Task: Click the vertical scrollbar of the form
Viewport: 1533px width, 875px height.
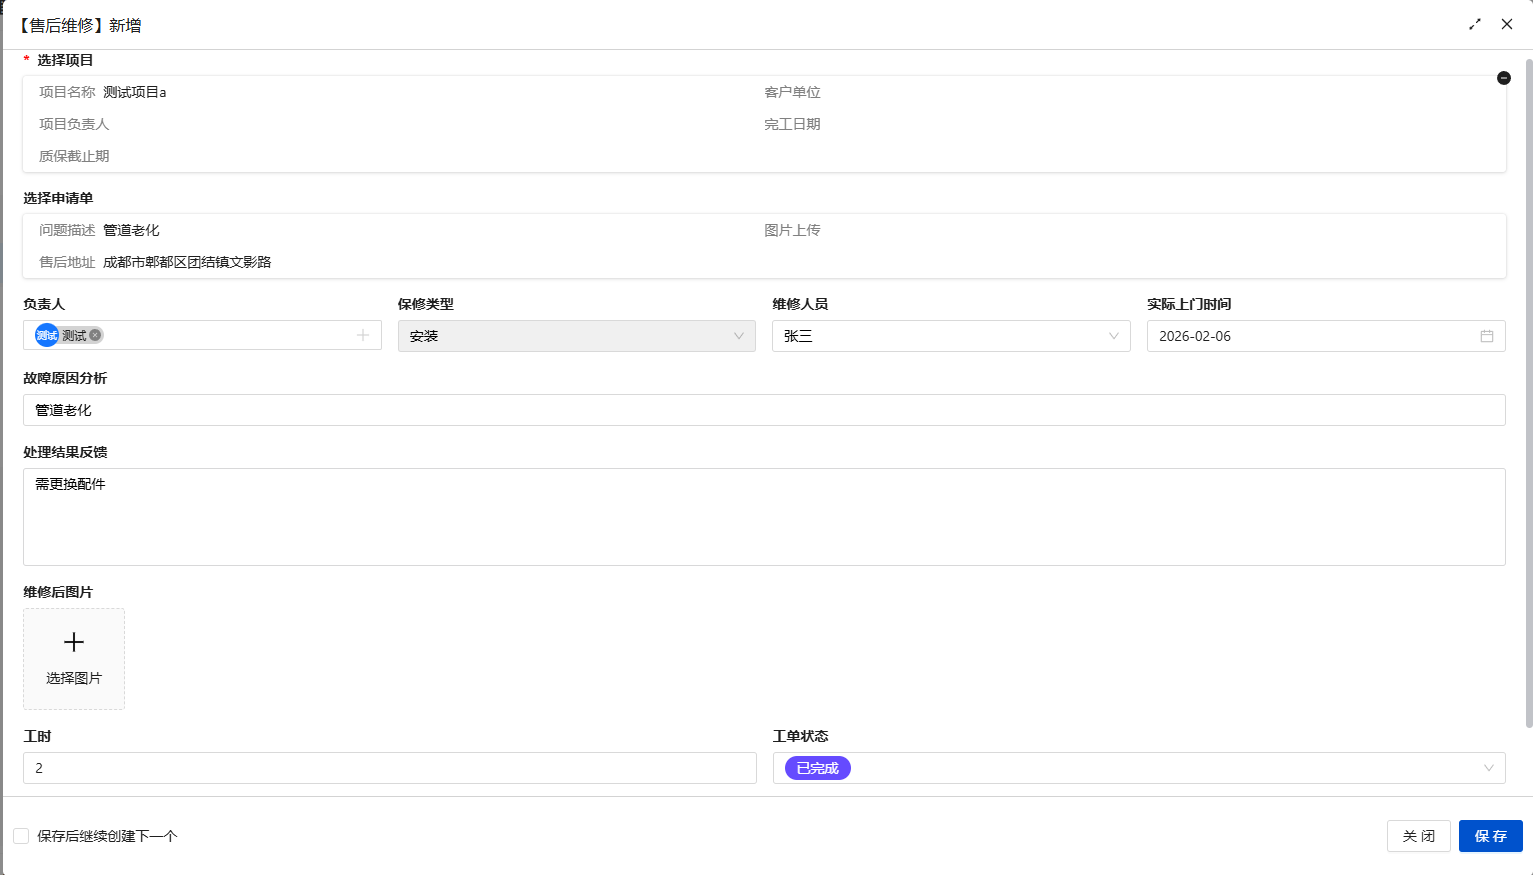Action: pyautogui.click(x=1528, y=400)
